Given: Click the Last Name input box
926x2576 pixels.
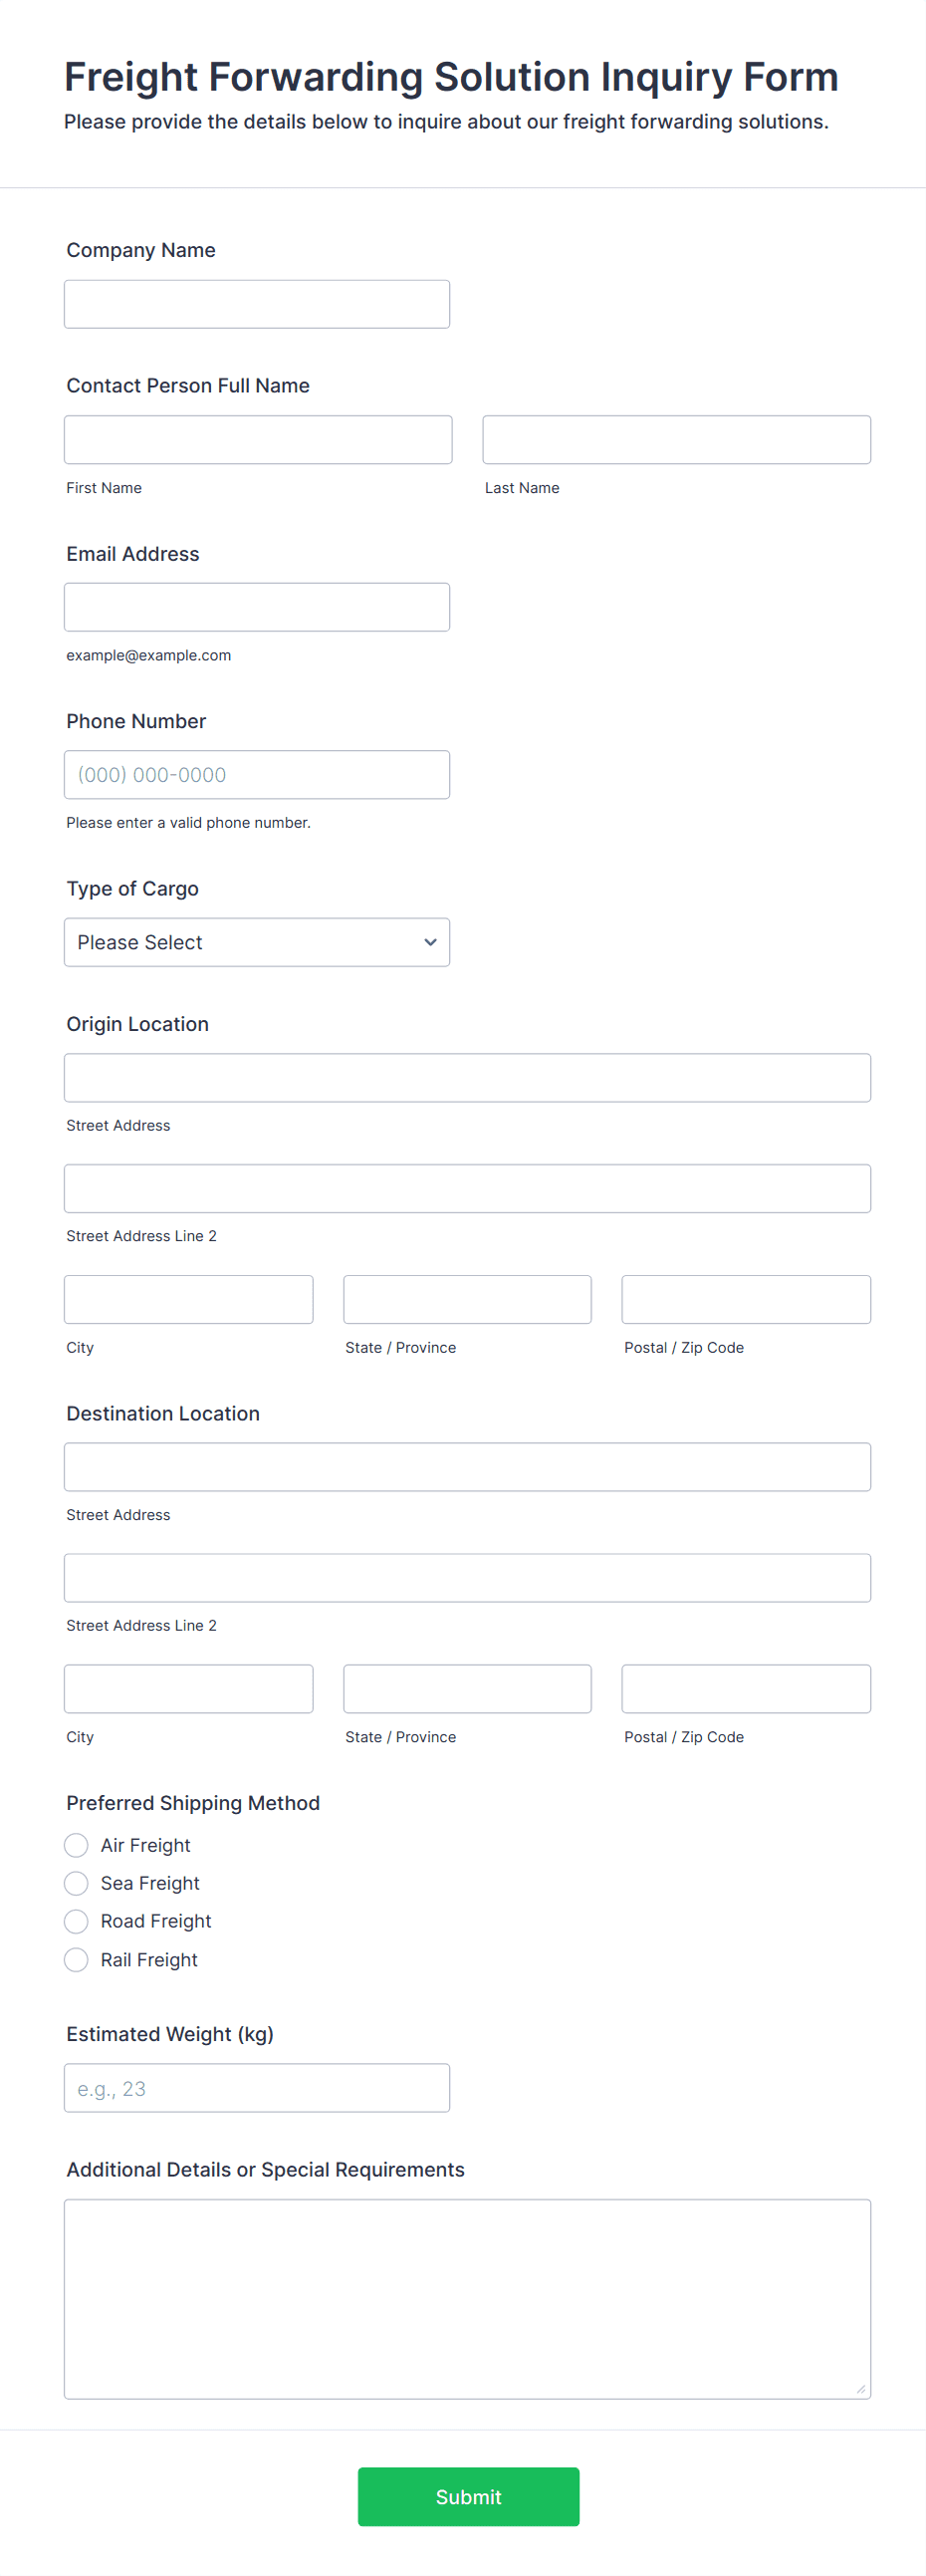Looking at the screenshot, I should [x=676, y=440].
